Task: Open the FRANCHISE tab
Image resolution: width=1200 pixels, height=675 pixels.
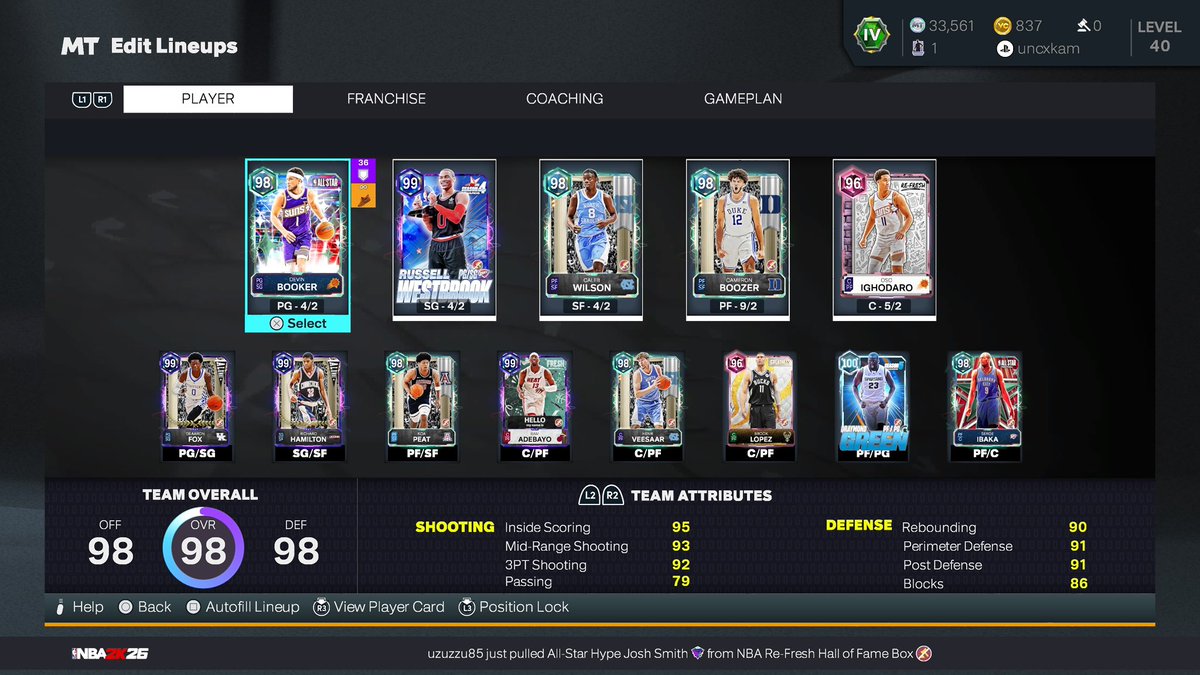Action: click(x=386, y=99)
